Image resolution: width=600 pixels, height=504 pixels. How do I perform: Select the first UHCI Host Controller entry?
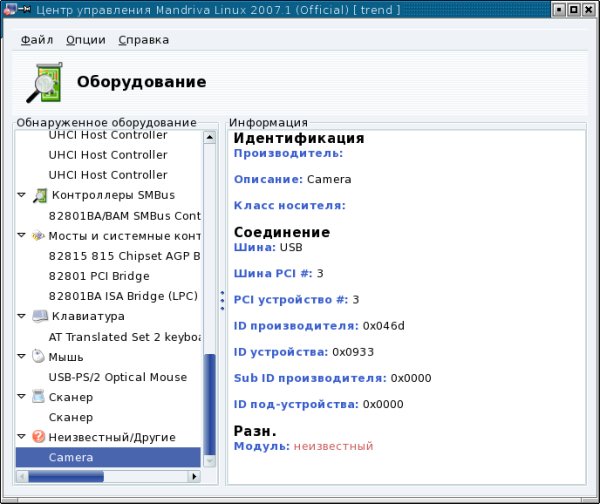[x=108, y=135]
